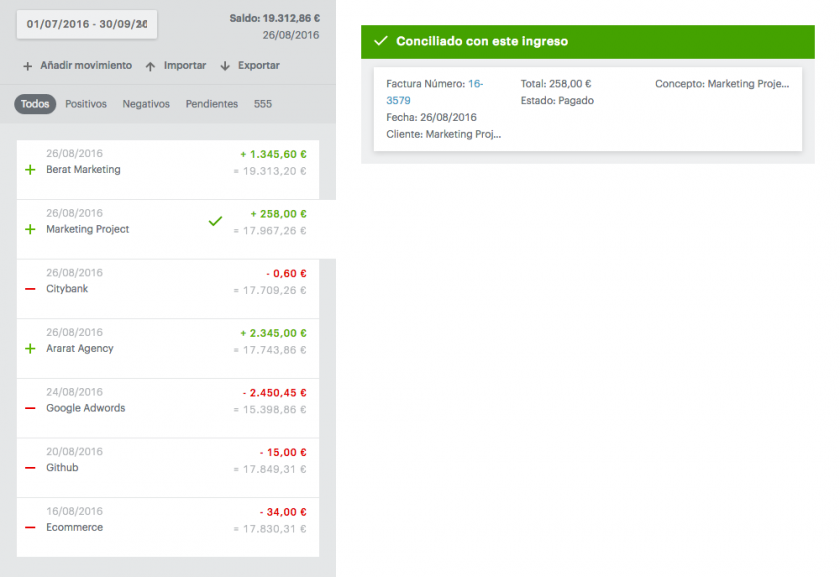Select the 555 filter tab
Image resolution: width=840 pixels, height=577 pixels.
click(261, 104)
